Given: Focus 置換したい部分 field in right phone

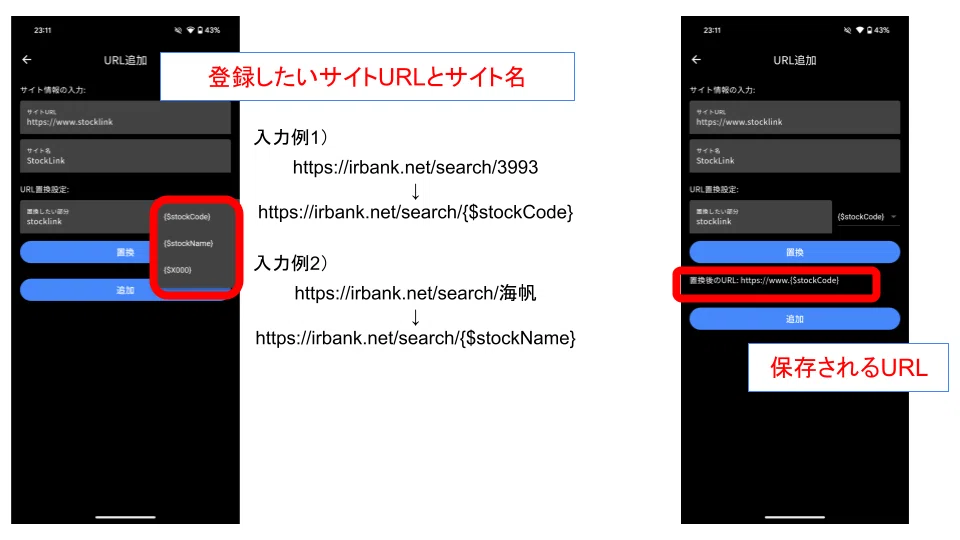Looking at the screenshot, I should coord(760,217).
